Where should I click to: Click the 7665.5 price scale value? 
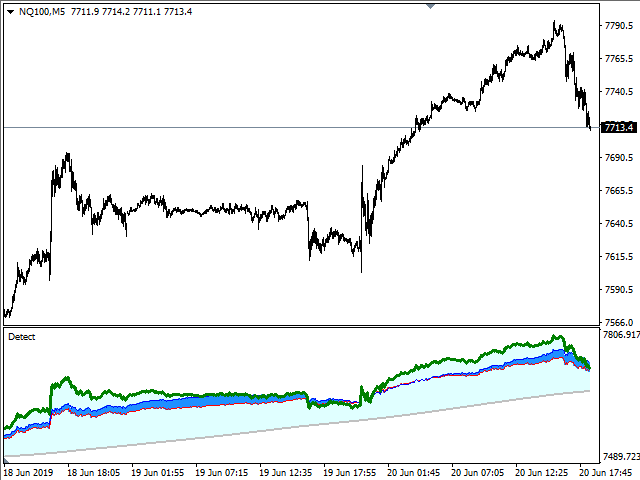click(619, 191)
